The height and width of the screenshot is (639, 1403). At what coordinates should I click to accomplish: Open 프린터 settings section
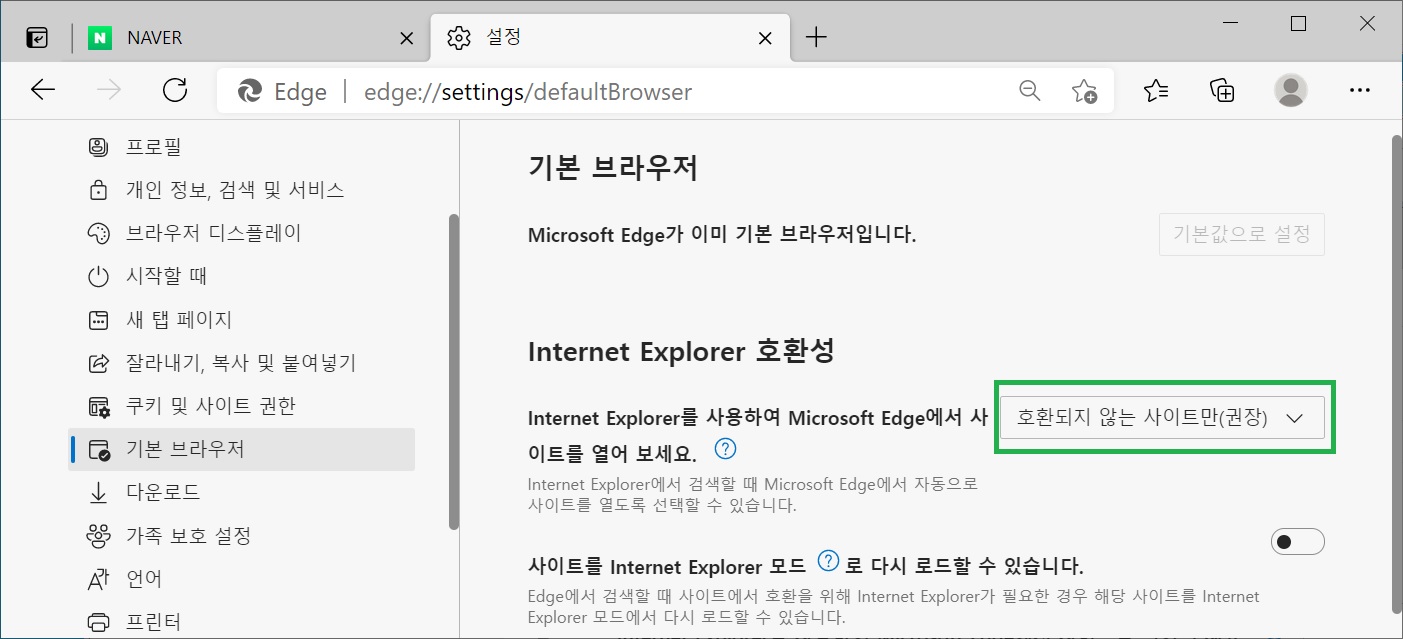click(241, 621)
